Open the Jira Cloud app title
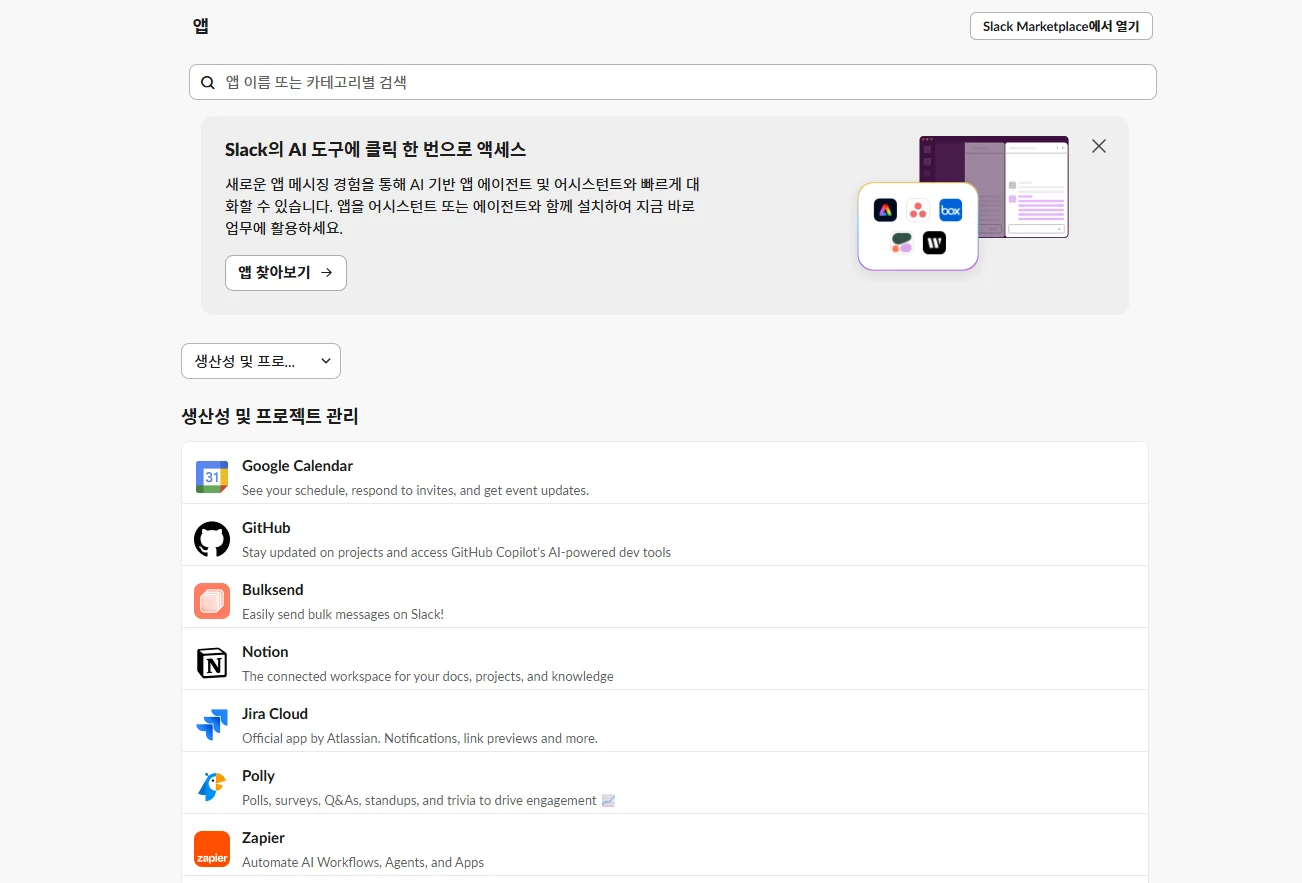The width and height of the screenshot is (1302, 883). (275, 714)
